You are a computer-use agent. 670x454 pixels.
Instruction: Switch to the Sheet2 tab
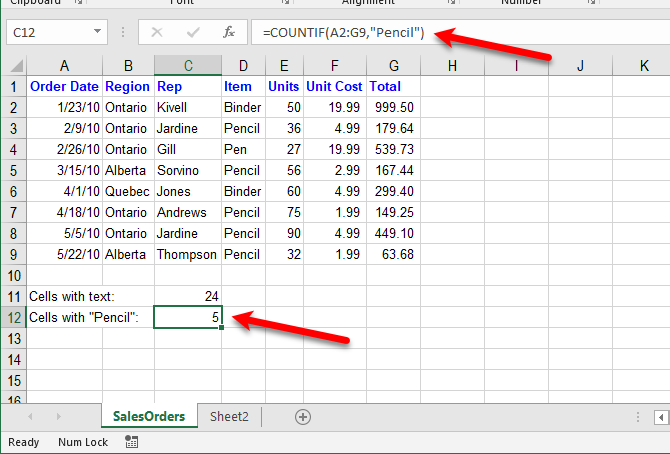229,417
